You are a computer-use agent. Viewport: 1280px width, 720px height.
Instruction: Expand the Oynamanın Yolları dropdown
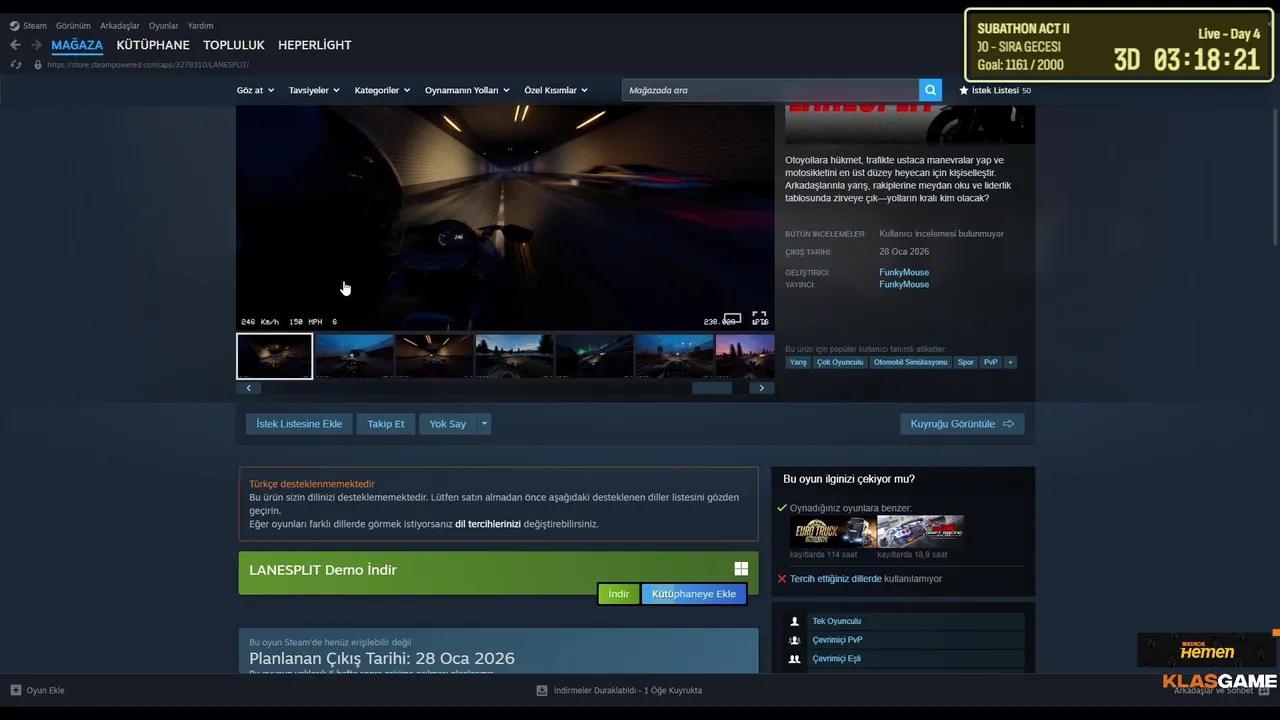click(x=467, y=90)
